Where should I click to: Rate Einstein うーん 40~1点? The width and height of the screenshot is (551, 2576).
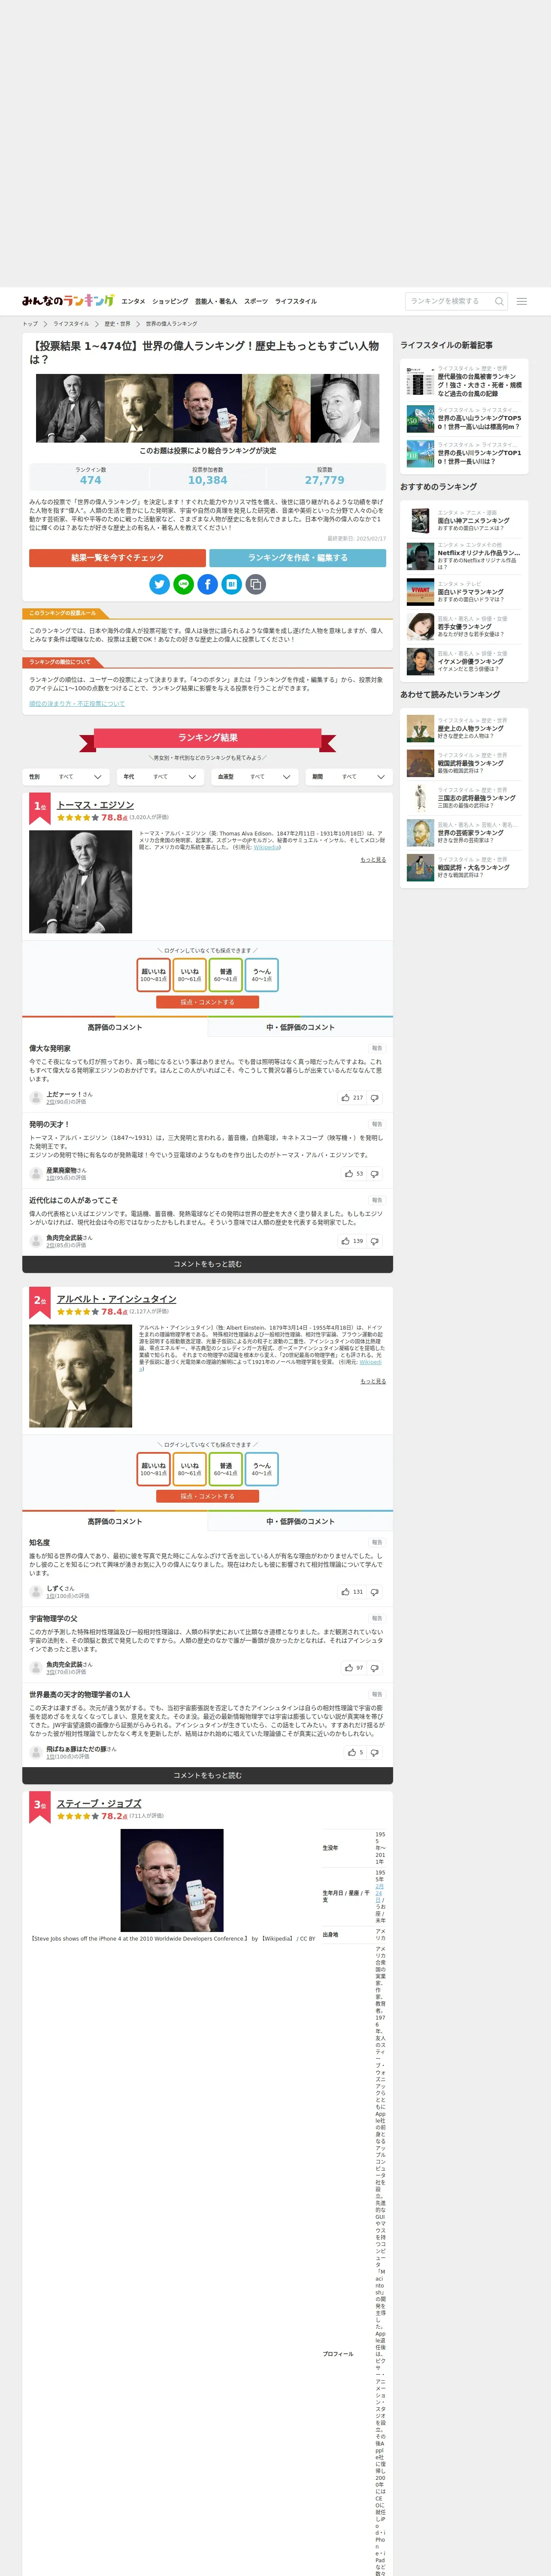point(262,1469)
